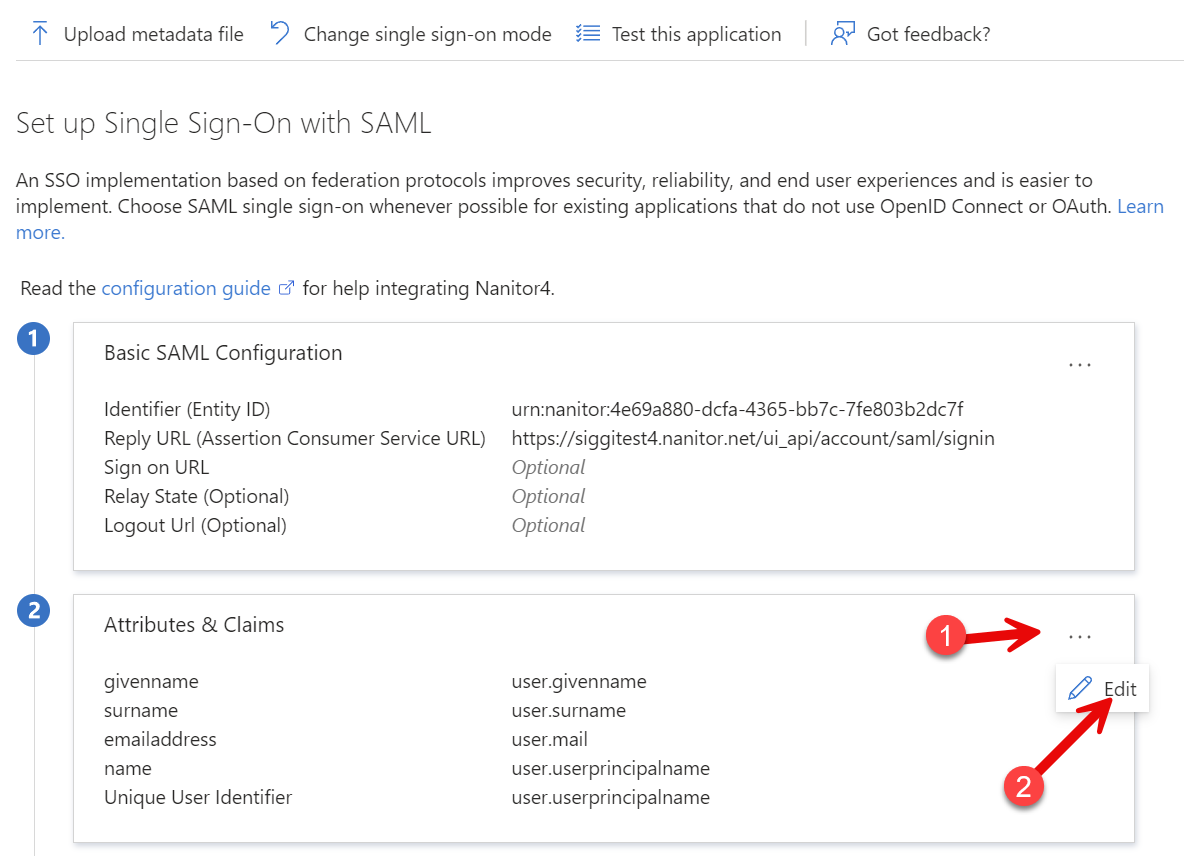Select Change single sign-on mode
This screenshot has width=1184, height=856.
(427, 34)
